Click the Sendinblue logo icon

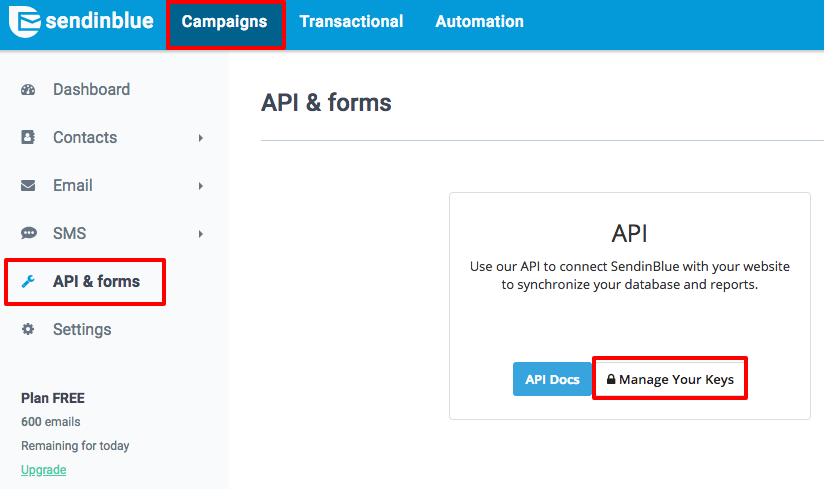click(x=24, y=21)
